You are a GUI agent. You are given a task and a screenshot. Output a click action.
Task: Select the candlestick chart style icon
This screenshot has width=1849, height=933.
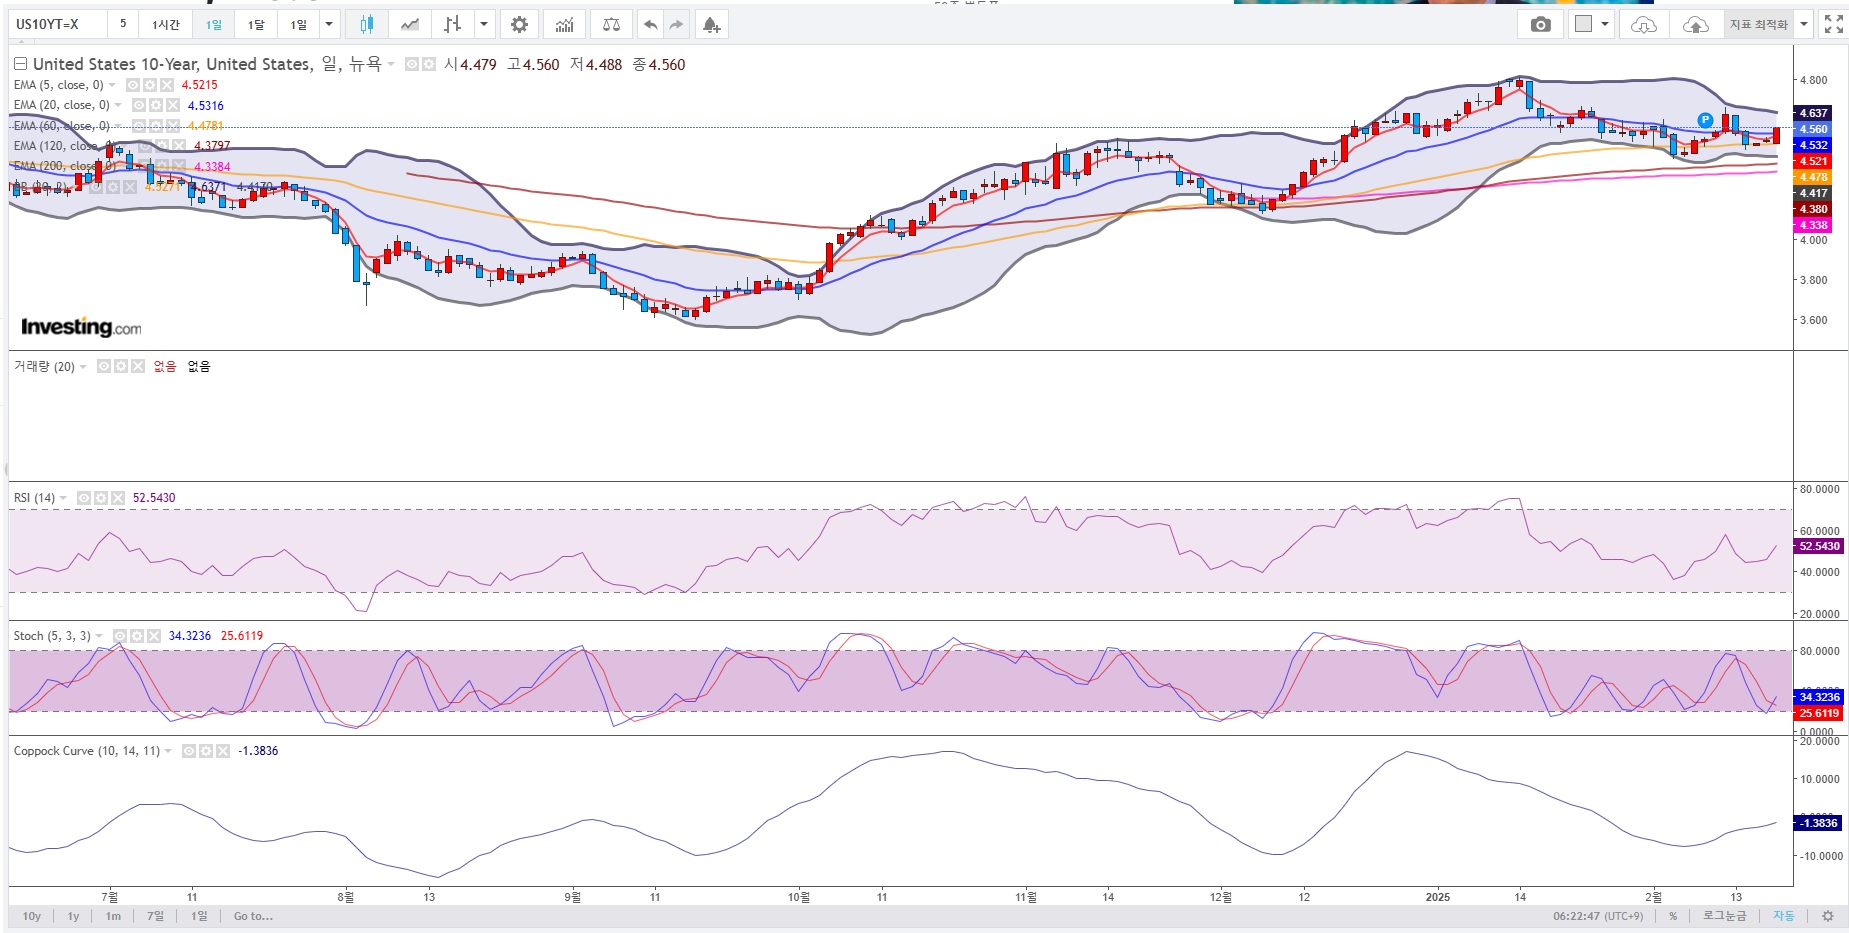[x=367, y=24]
